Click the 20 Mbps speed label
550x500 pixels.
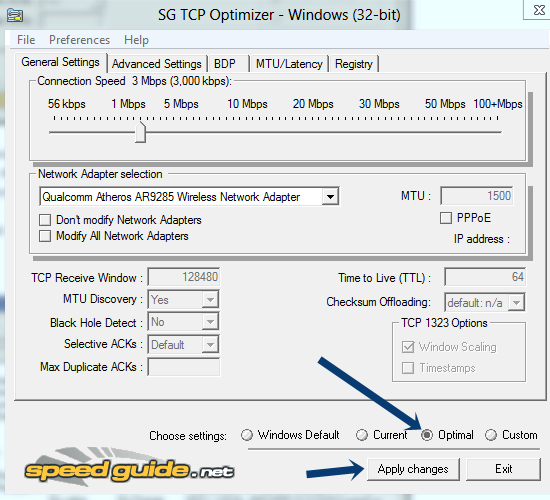pos(313,104)
